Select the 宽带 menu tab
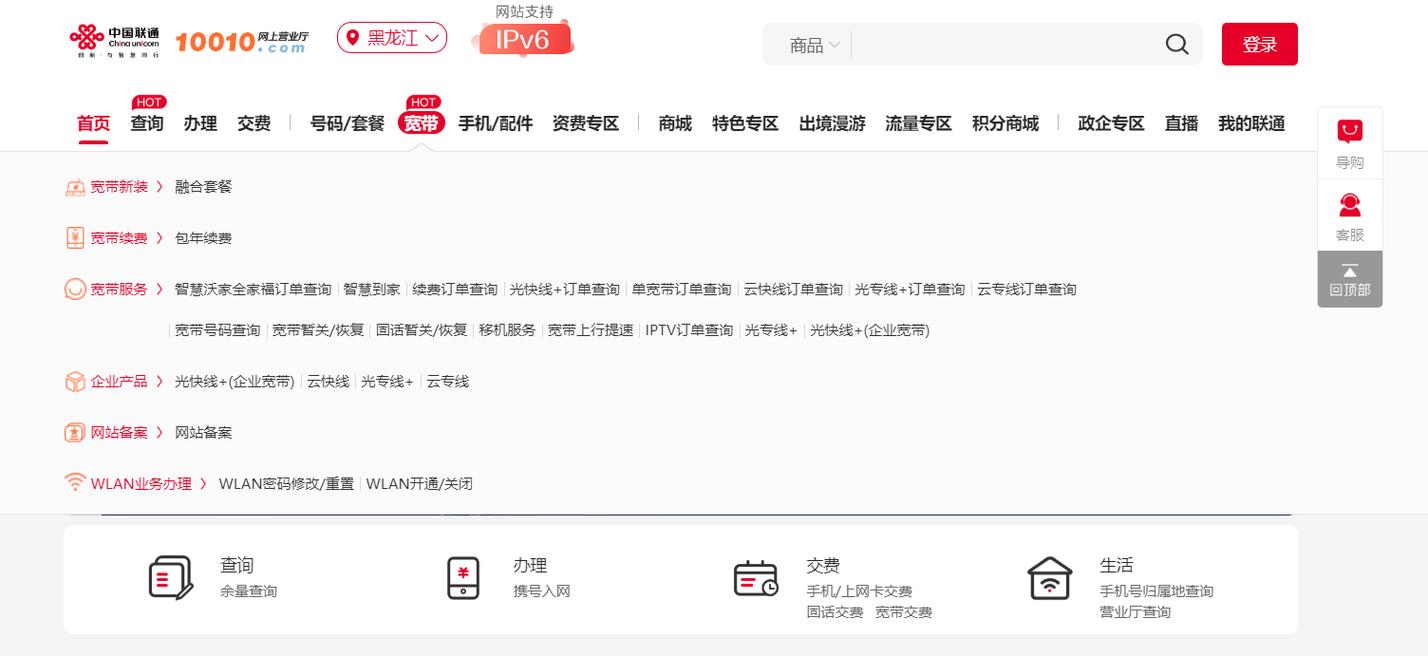Image resolution: width=1428 pixels, height=656 pixels. tap(421, 123)
